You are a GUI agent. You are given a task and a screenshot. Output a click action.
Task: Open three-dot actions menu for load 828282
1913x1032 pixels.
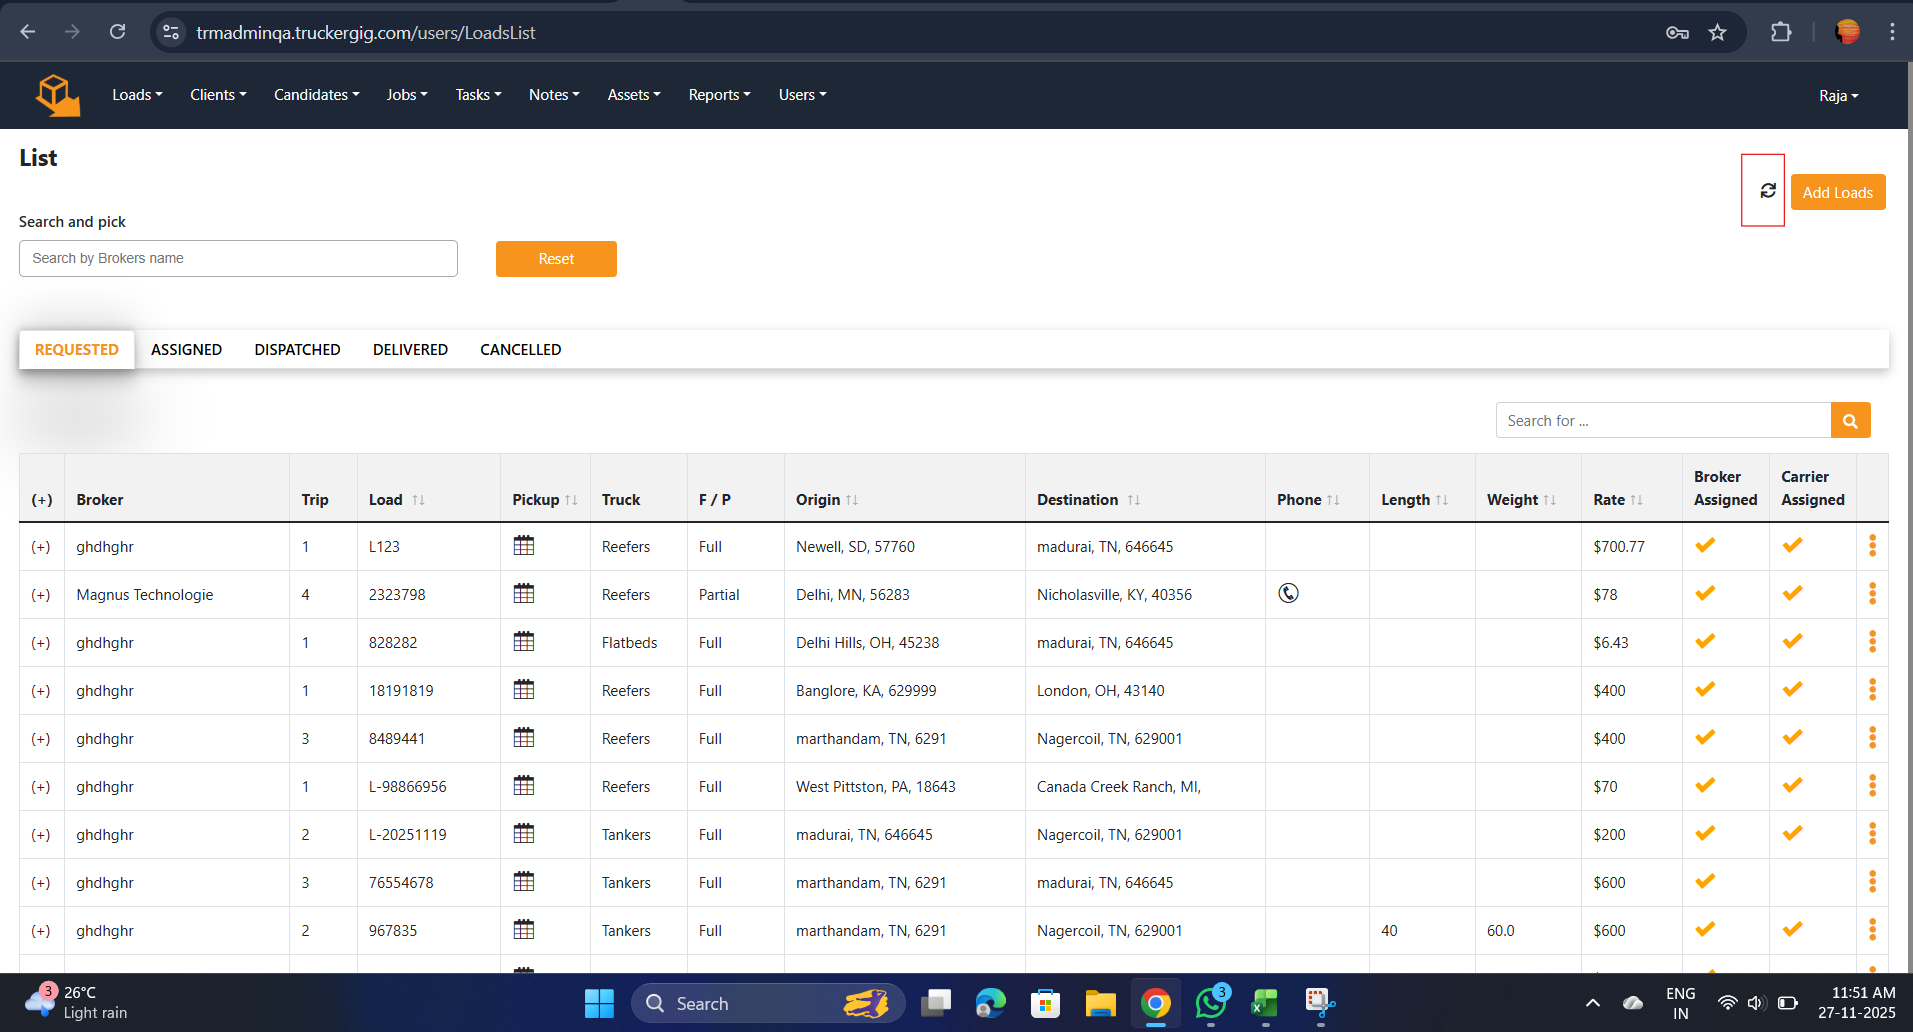tap(1872, 642)
